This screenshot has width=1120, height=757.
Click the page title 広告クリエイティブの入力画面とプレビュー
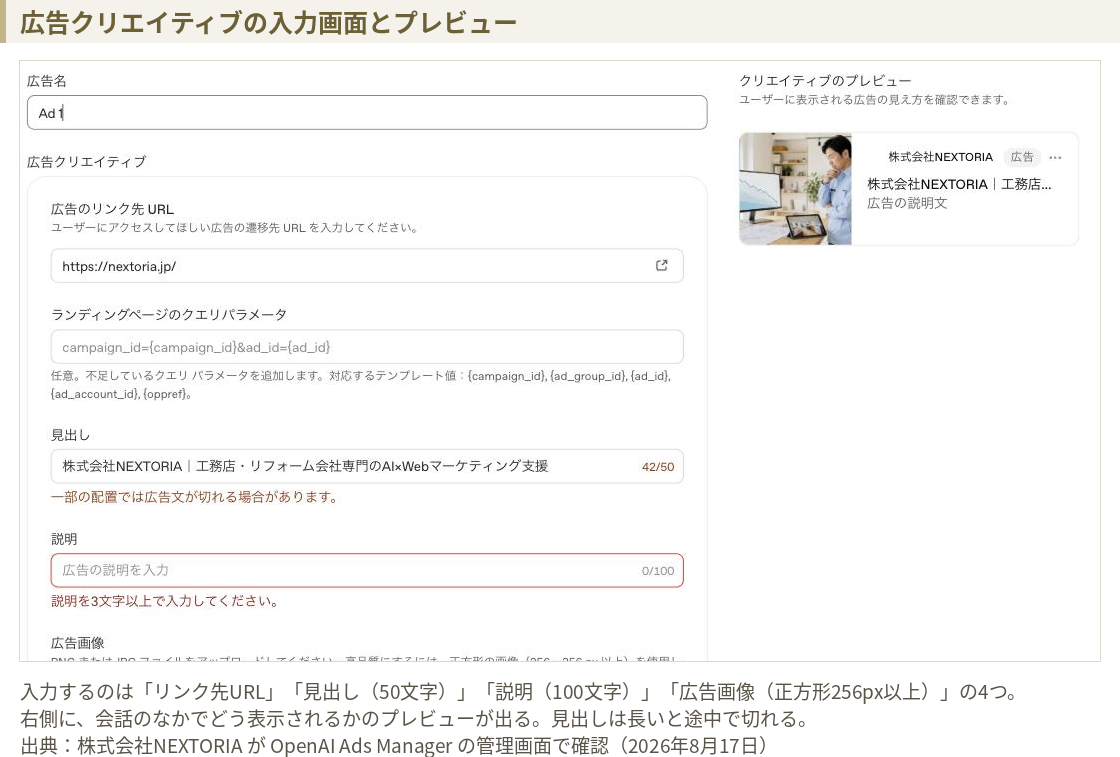[x=269, y=23]
